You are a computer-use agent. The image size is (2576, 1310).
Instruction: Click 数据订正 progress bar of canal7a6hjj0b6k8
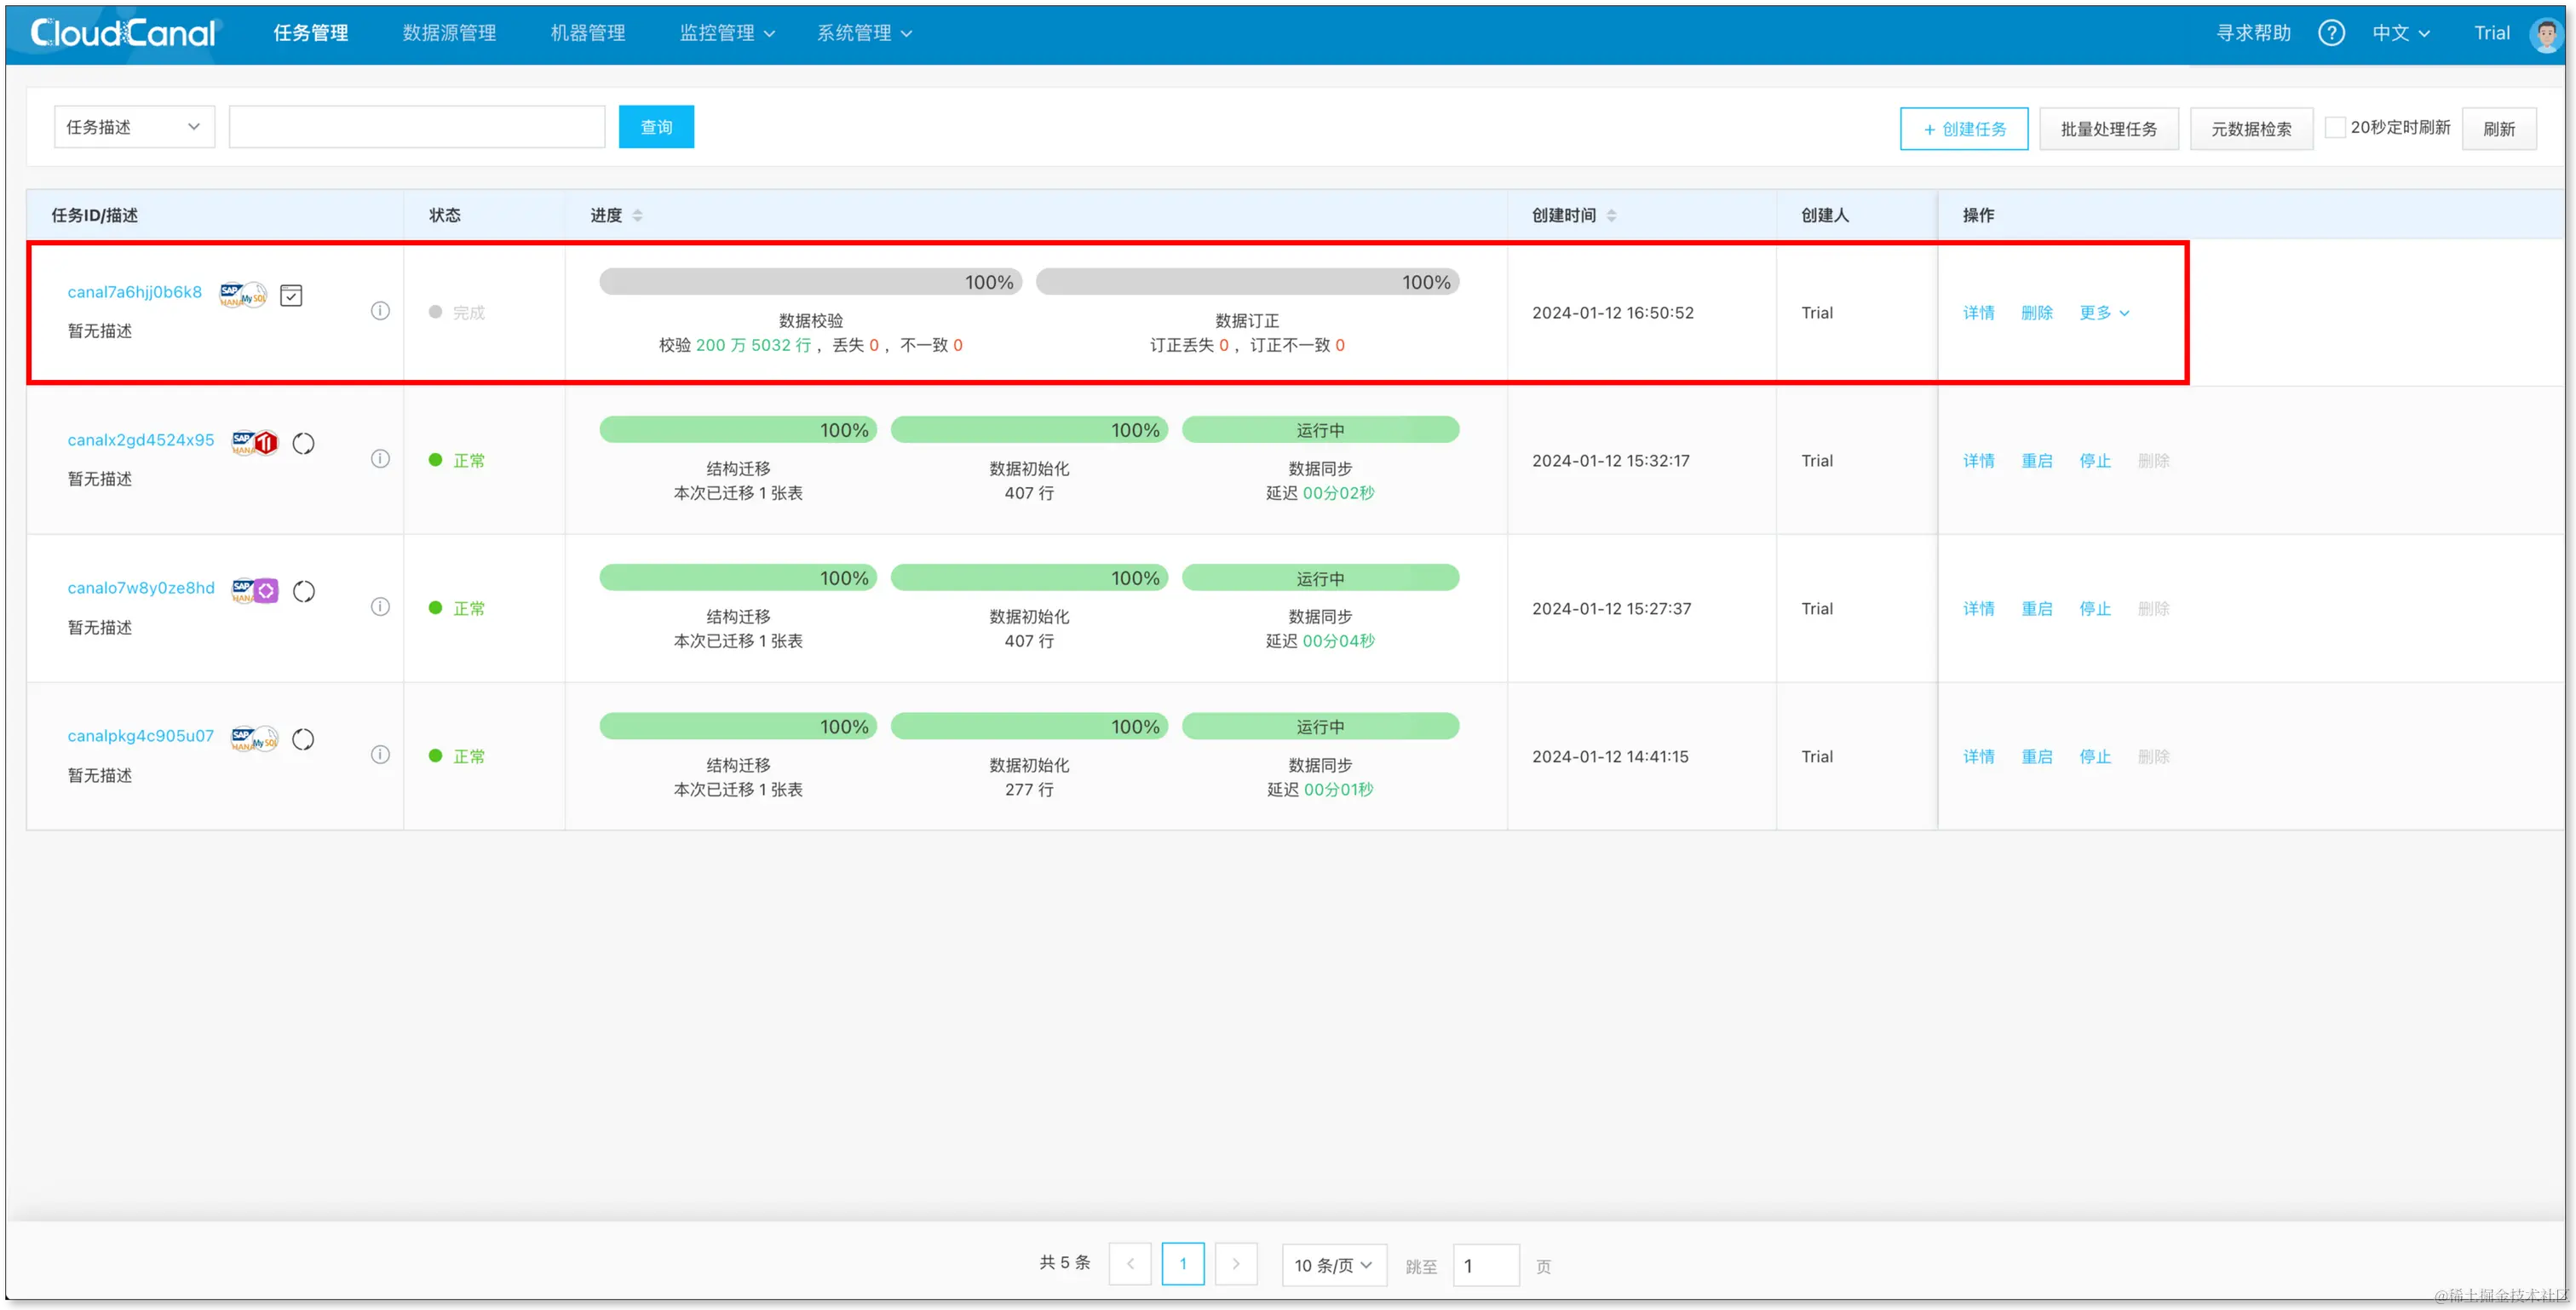coord(1248,281)
